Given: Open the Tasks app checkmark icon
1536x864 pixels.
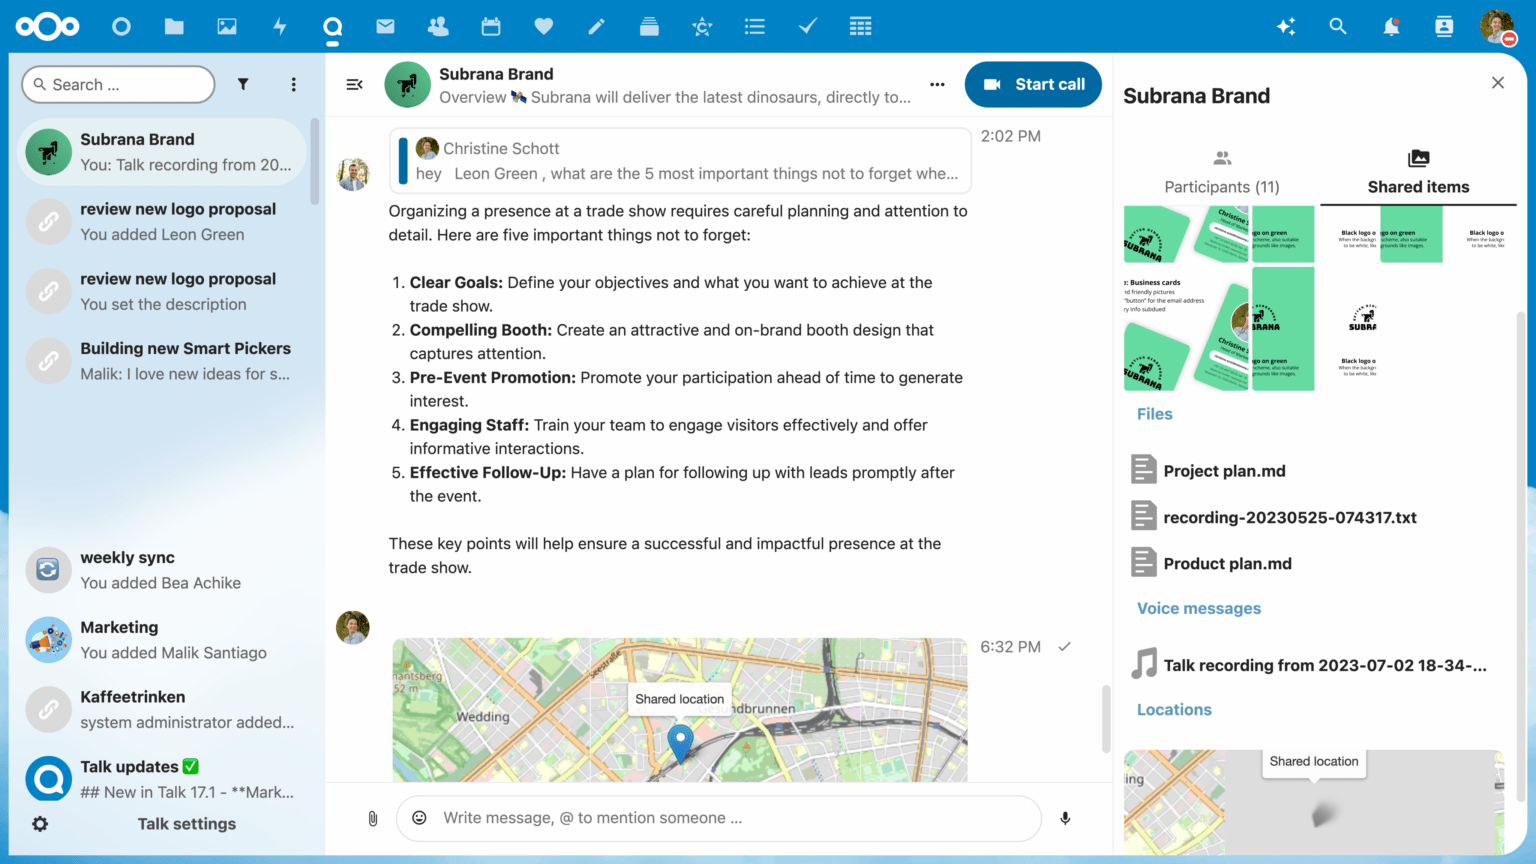Looking at the screenshot, I should (x=807, y=26).
